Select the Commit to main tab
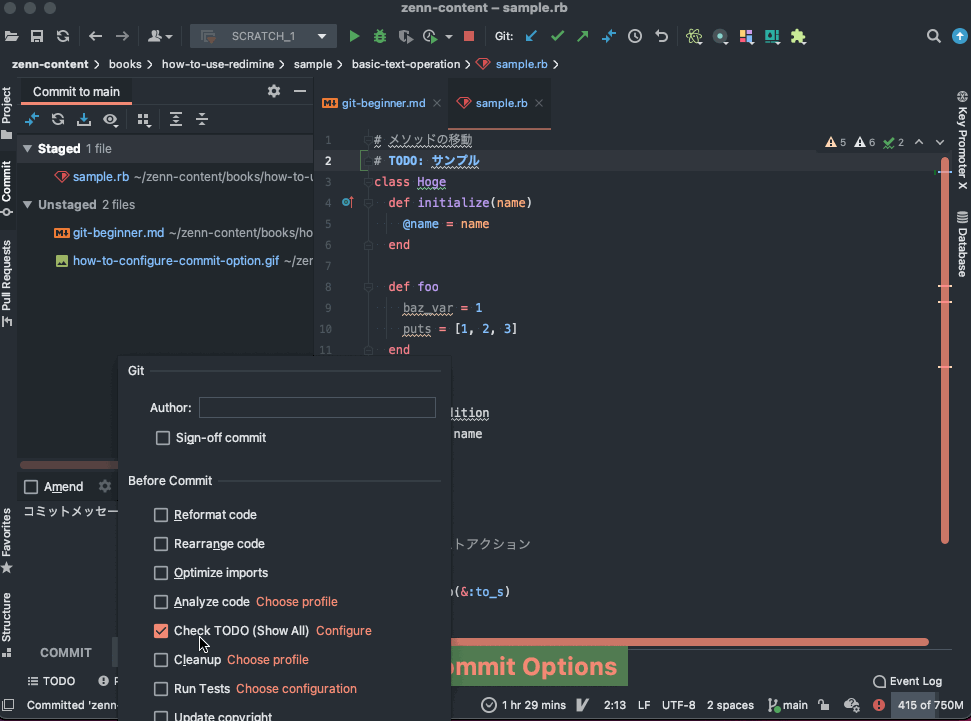Viewport: 971px width, 721px height. click(x=76, y=91)
